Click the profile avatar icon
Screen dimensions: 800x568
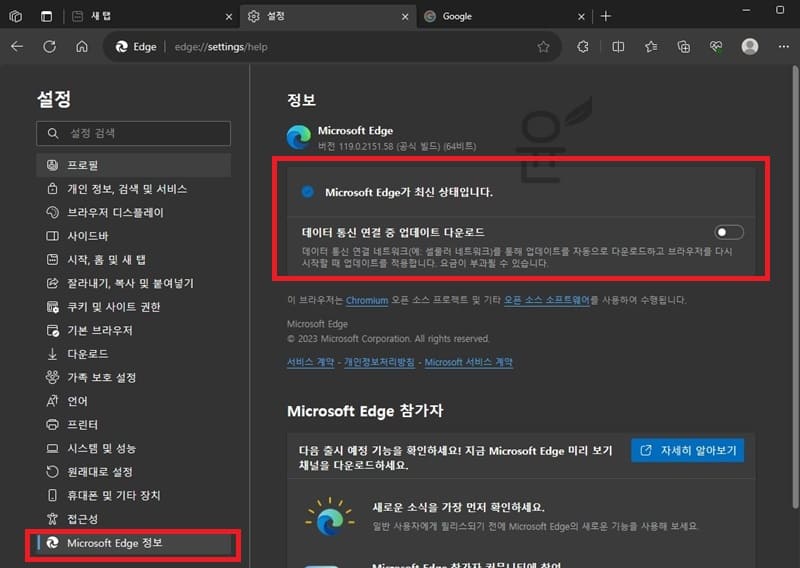click(750, 46)
